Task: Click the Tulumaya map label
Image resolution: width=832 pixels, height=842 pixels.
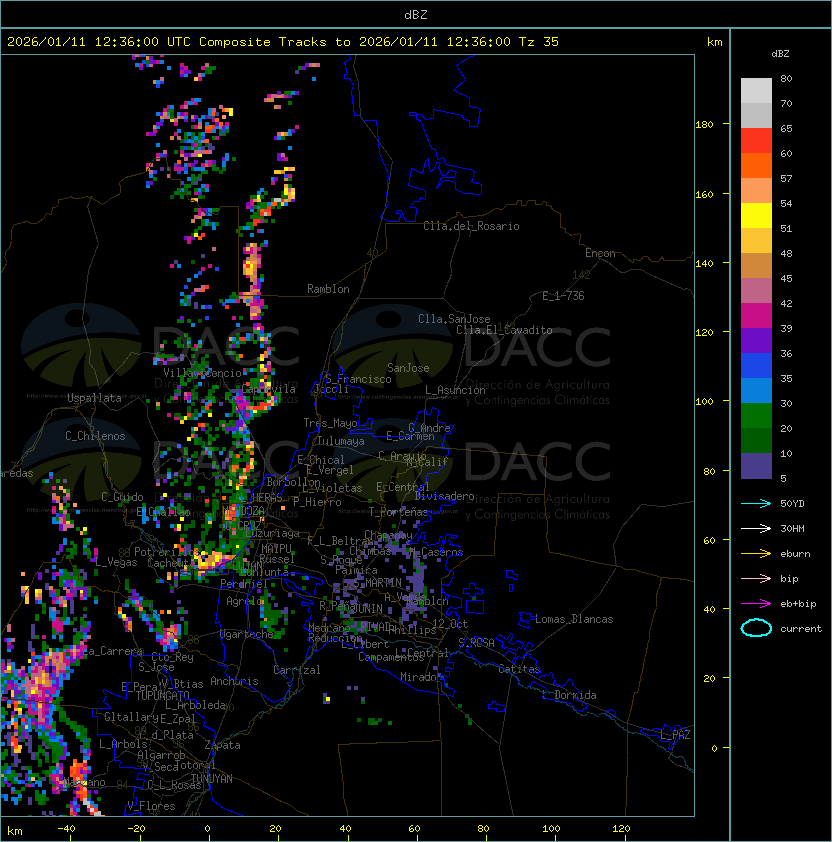Action: [x=341, y=441]
